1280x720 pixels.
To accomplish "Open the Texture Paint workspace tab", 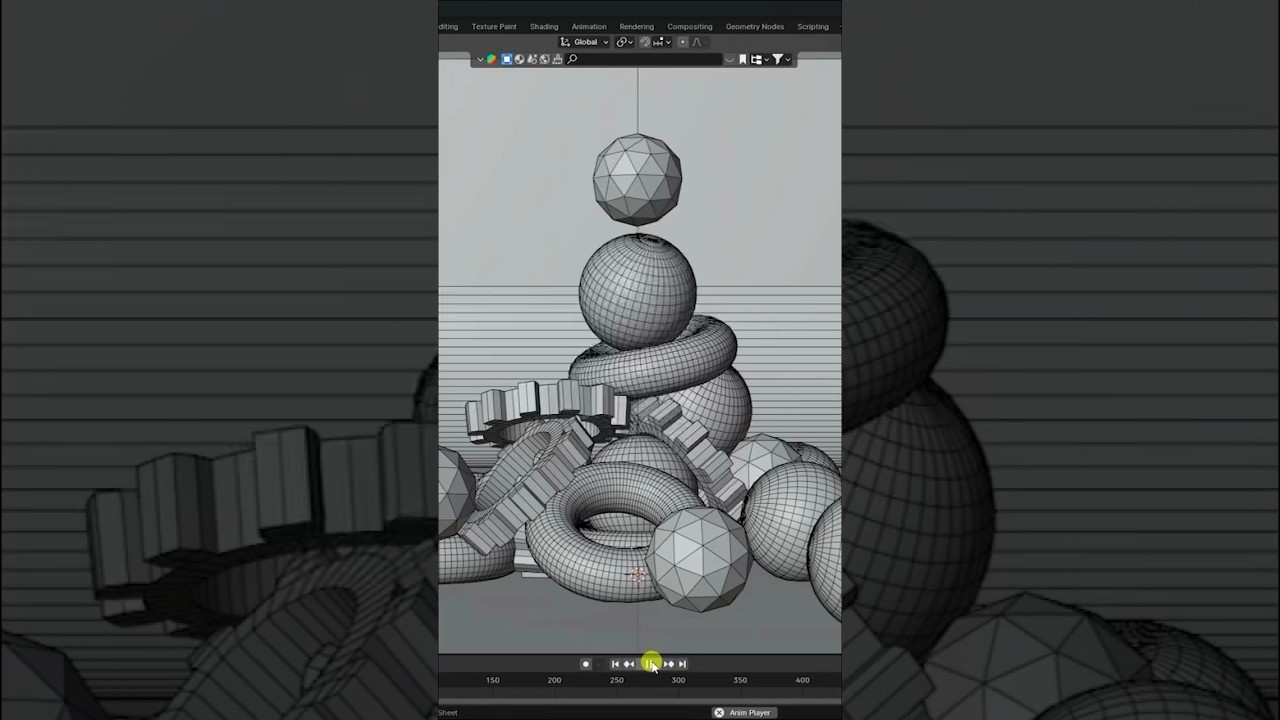I will click(494, 27).
